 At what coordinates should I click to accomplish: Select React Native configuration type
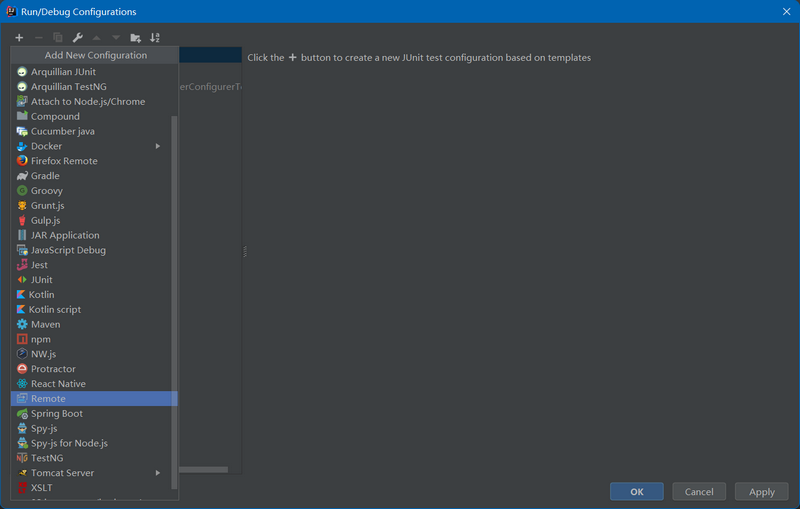94,384
